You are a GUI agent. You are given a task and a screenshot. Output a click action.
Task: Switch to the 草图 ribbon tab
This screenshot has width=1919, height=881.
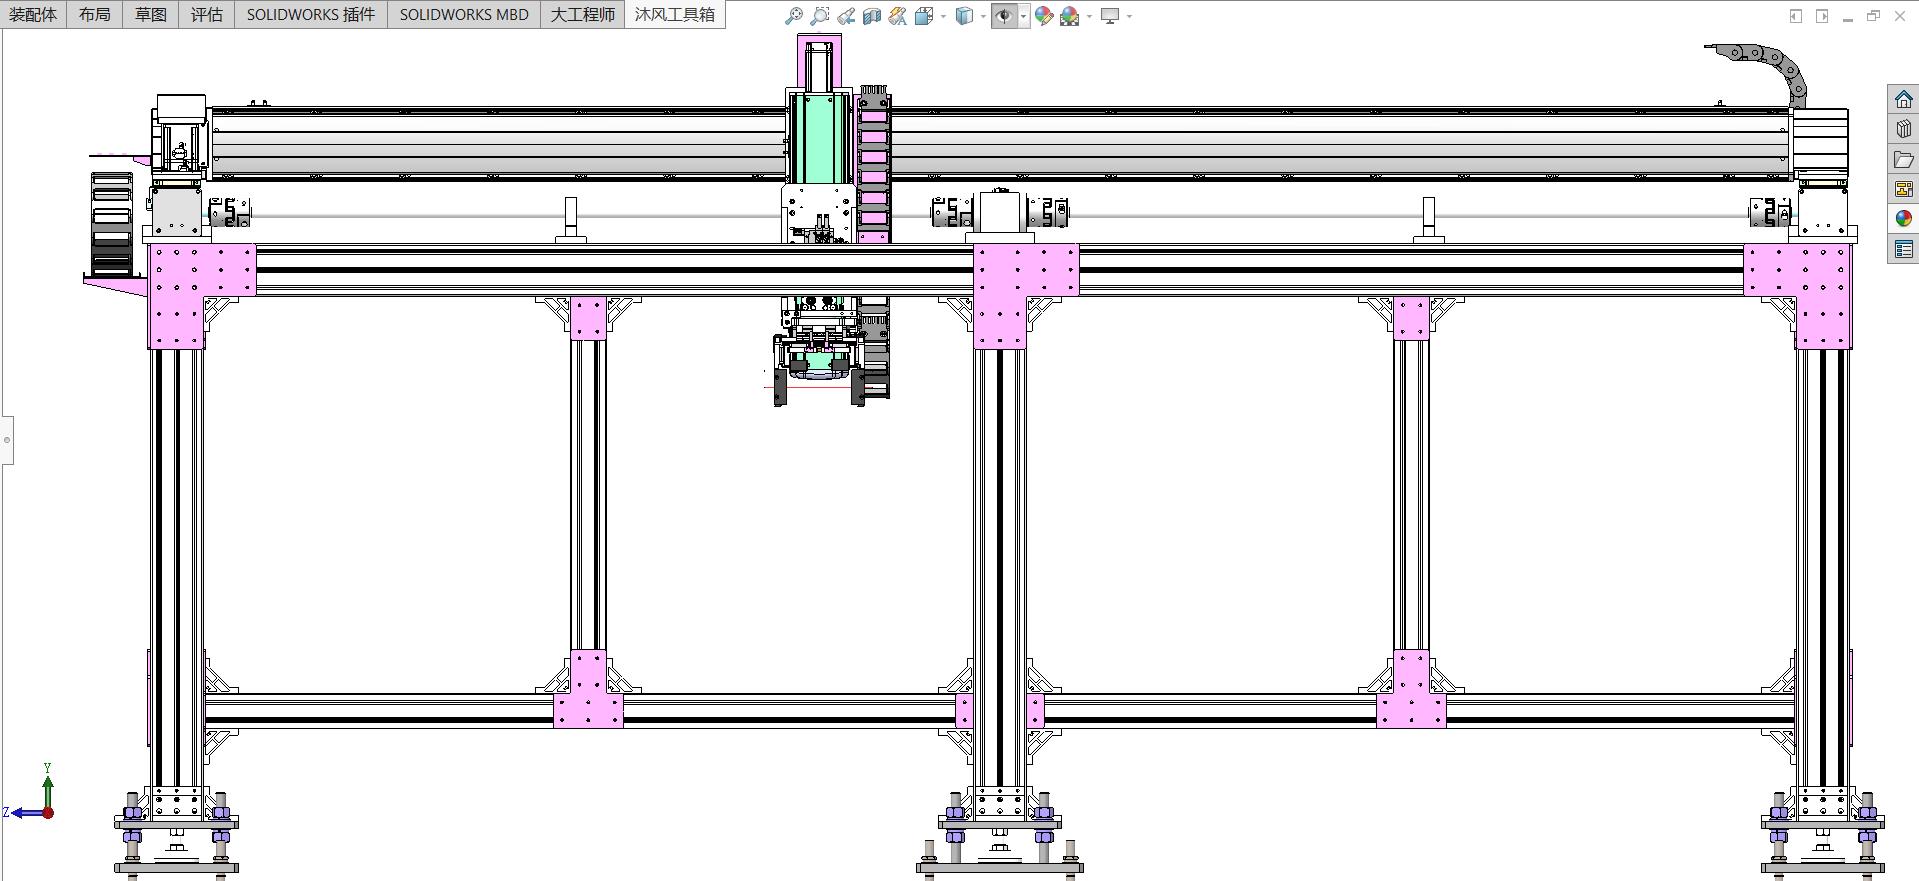(151, 14)
